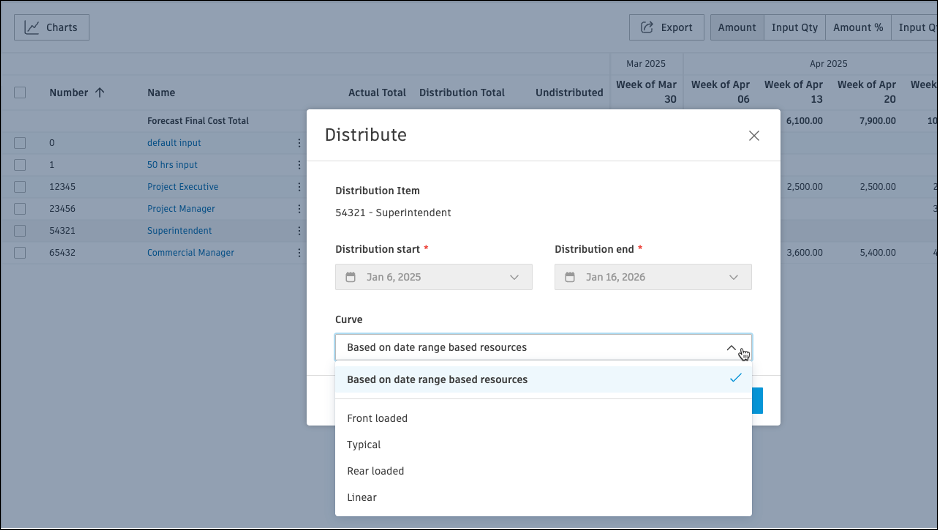Viewport: 938px width, 530px height.
Task: Close the Distribute dialog
Action: click(x=754, y=136)
